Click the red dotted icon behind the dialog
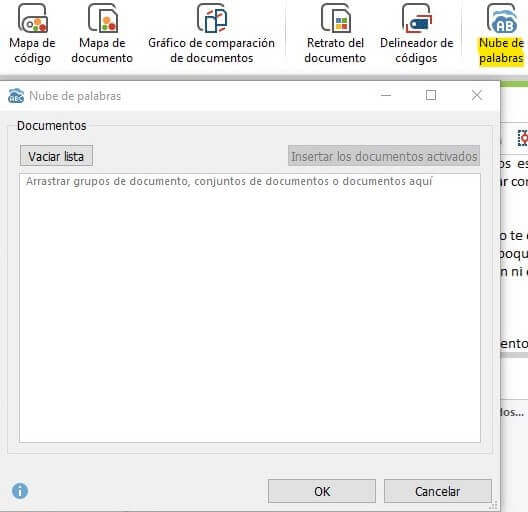This screenshot has width=528, height=512. coord(523,138)
